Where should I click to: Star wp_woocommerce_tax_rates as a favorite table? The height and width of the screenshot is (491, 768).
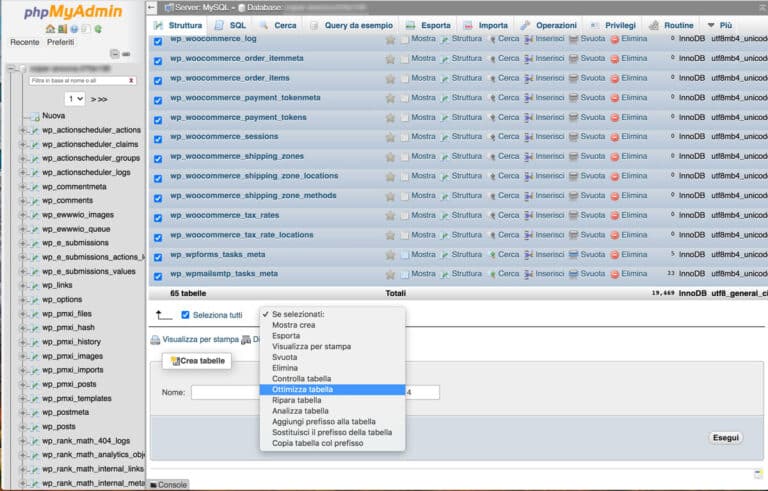click(390, 216)
